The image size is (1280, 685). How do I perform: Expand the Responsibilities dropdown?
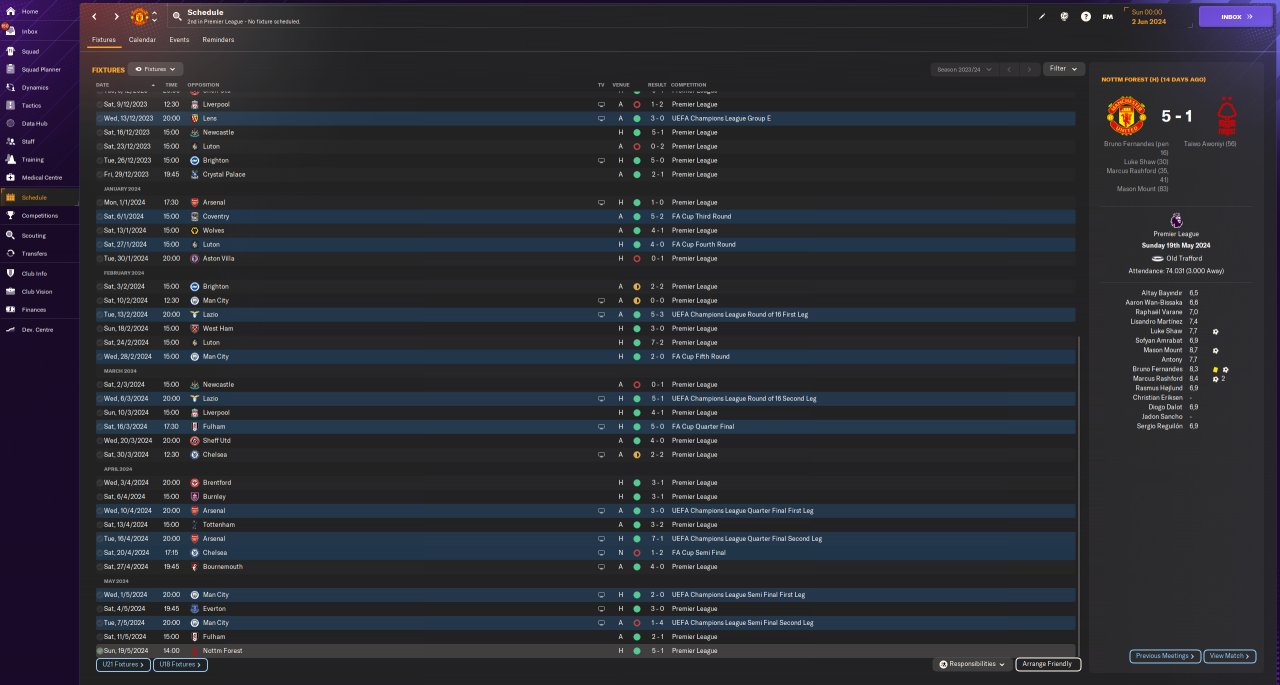tap(971, 664)
